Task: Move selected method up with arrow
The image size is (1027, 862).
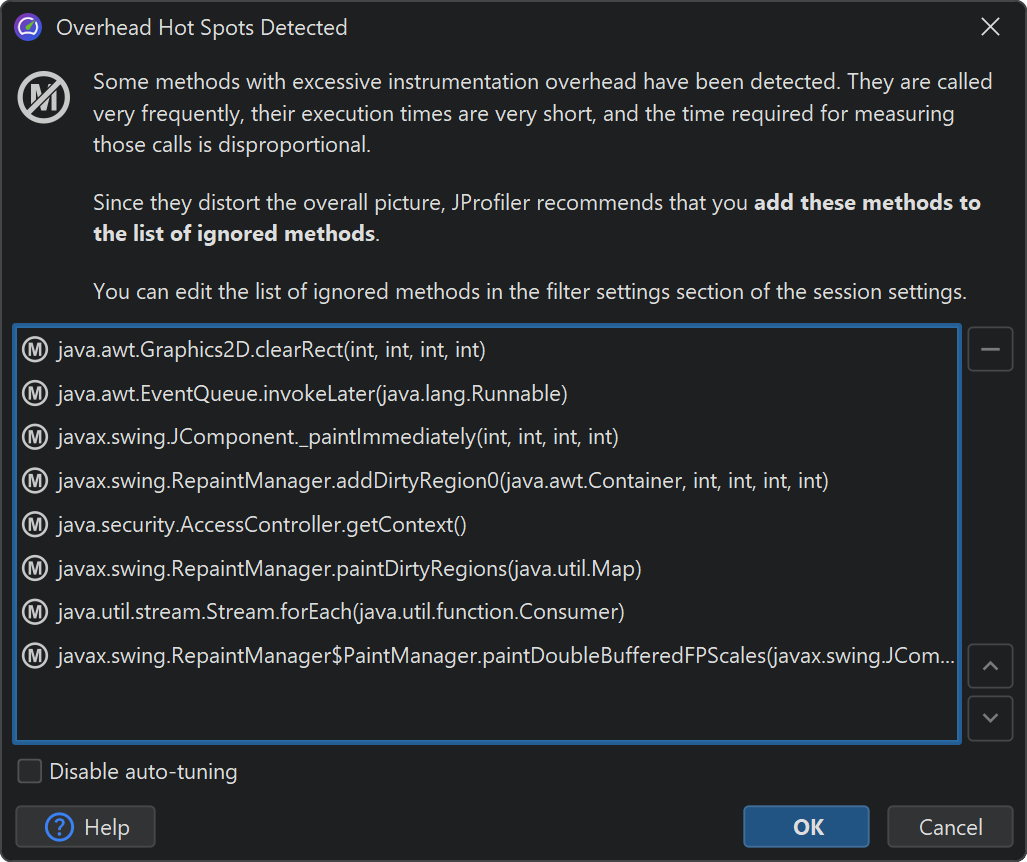Action: click(990, 666)
